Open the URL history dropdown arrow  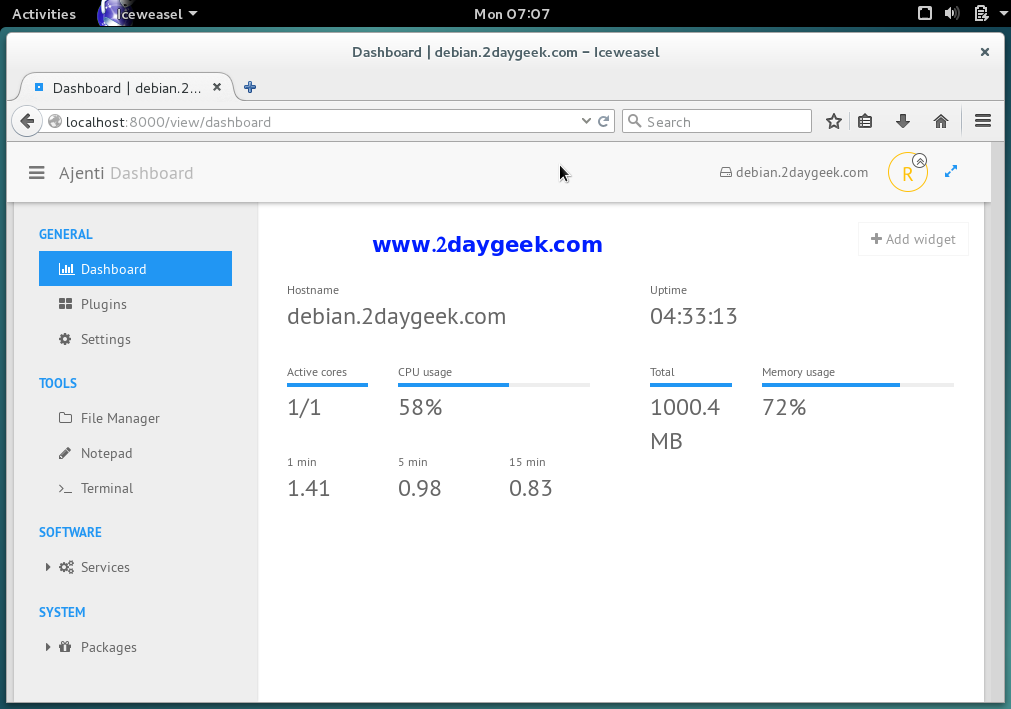click(x=586, y=121)
